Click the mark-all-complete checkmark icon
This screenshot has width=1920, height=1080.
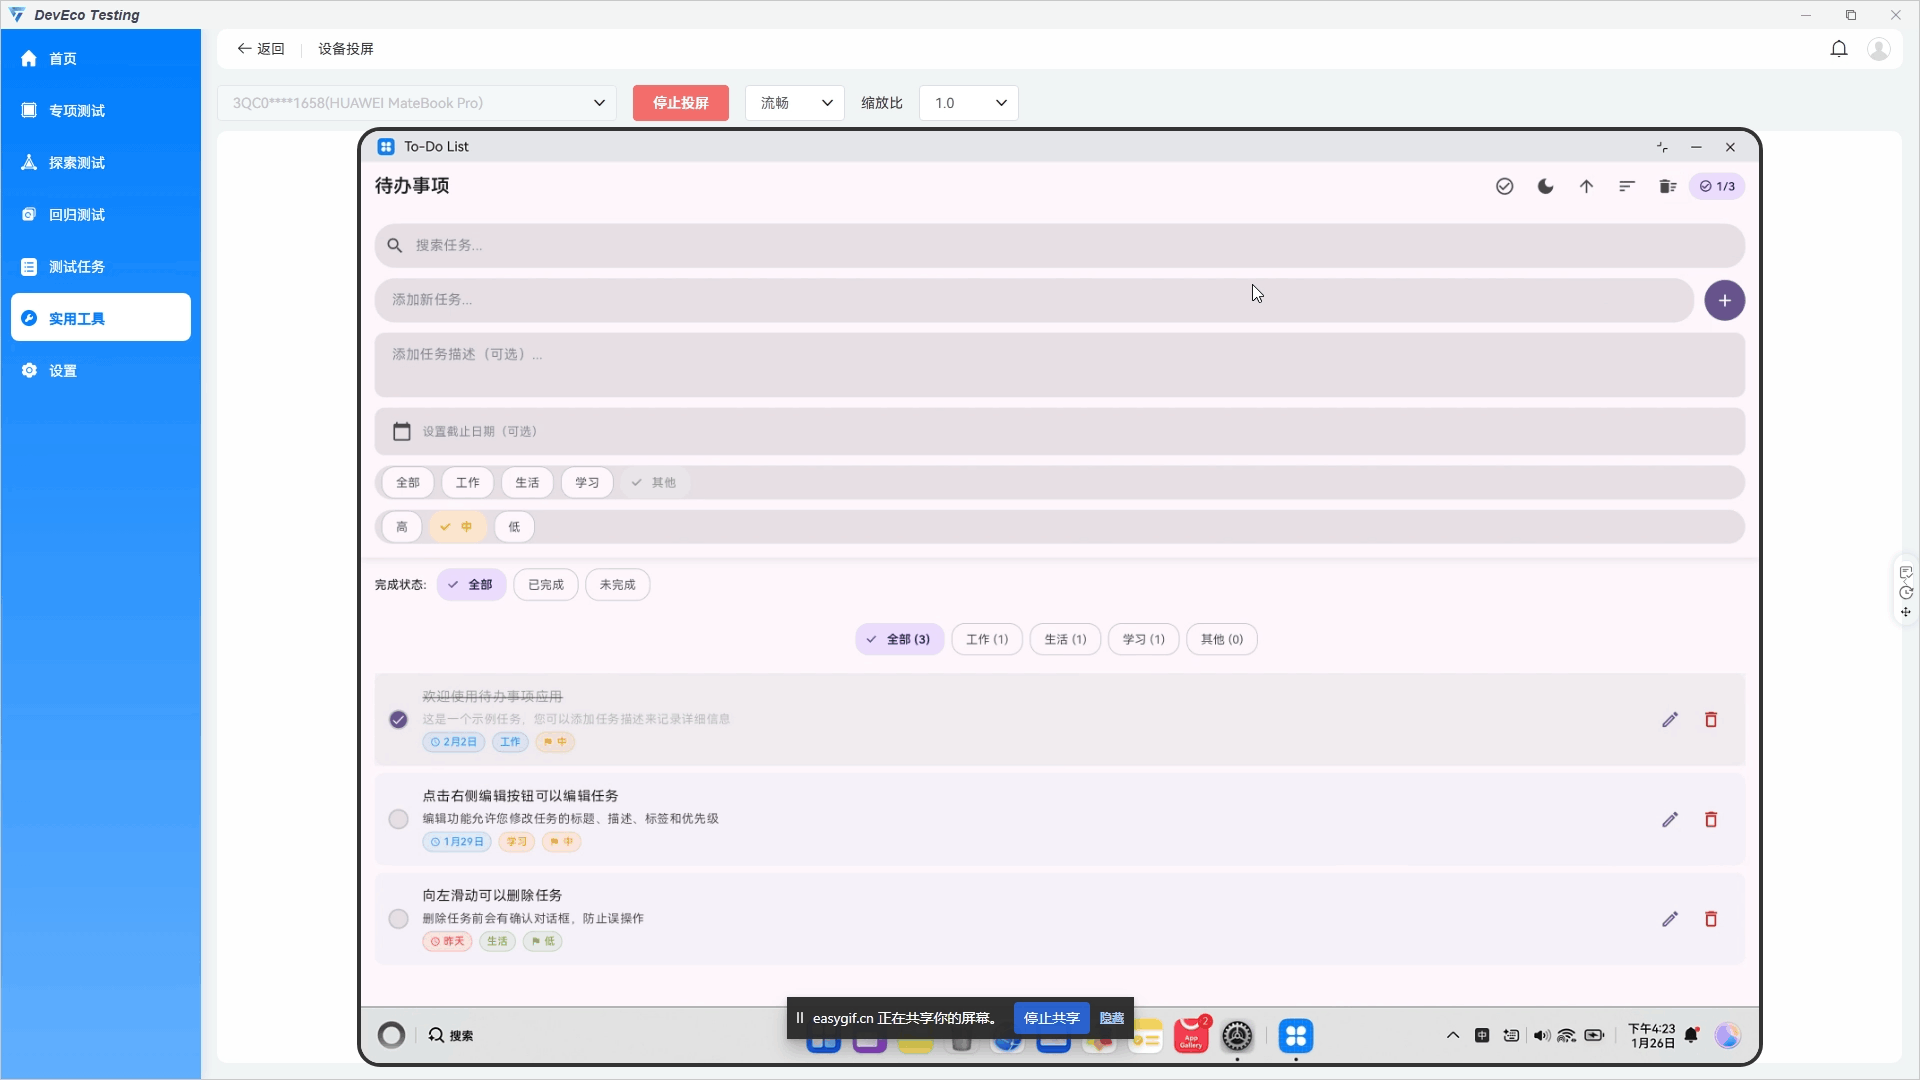pos(1504,186)
